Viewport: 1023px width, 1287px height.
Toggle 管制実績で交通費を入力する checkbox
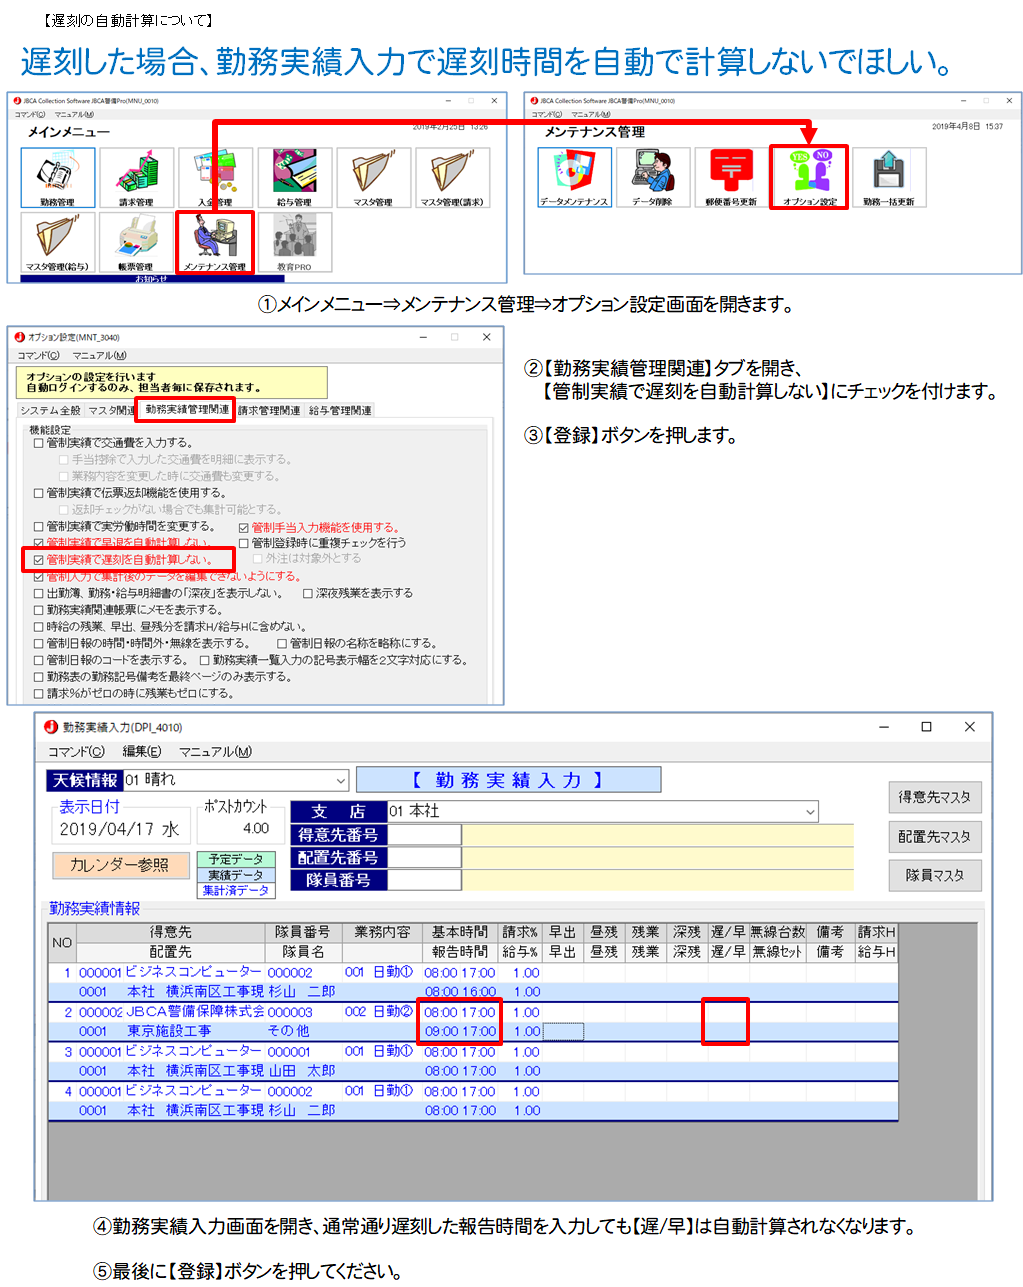pyautogui.click(x=39, y=443)
